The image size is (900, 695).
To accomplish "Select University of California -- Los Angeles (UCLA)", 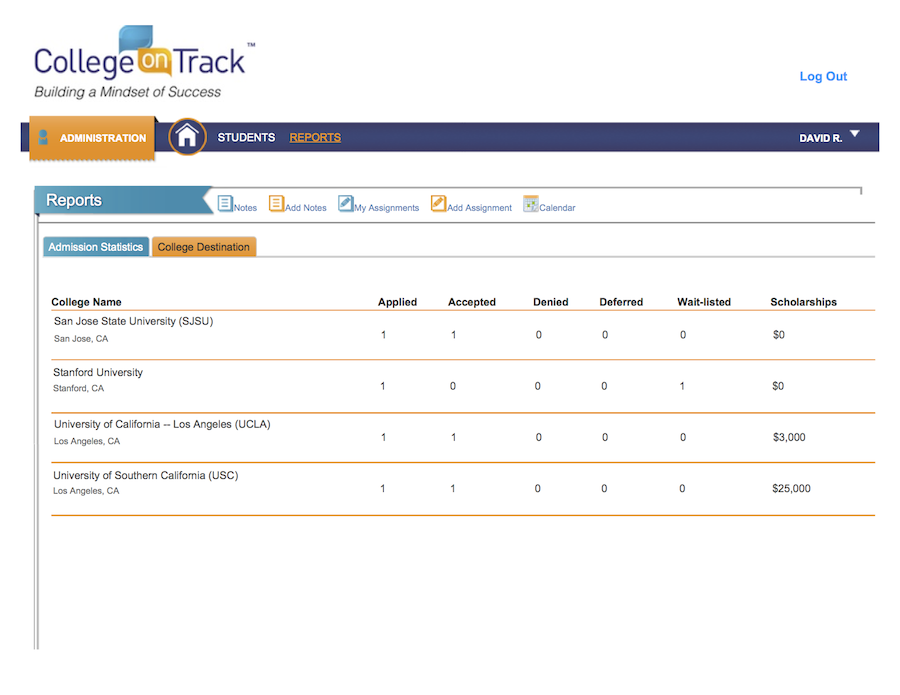I will [162, 424].
